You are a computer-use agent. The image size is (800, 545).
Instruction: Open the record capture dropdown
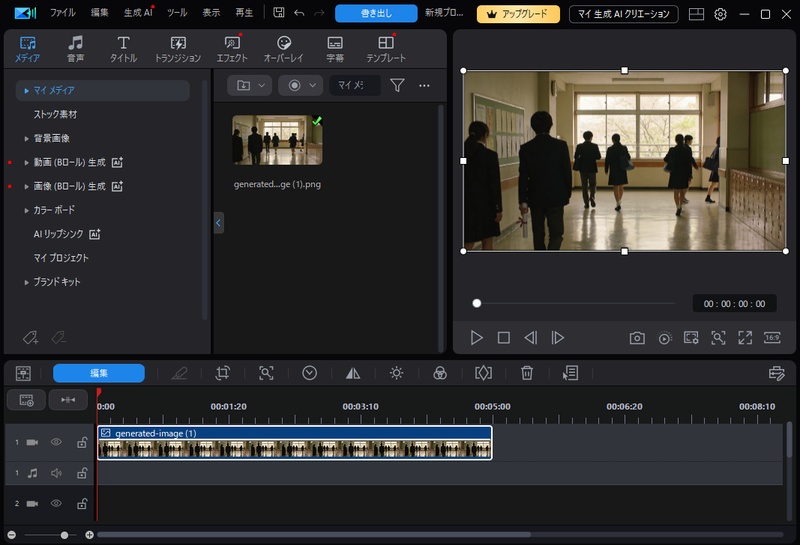pos(301,85)
